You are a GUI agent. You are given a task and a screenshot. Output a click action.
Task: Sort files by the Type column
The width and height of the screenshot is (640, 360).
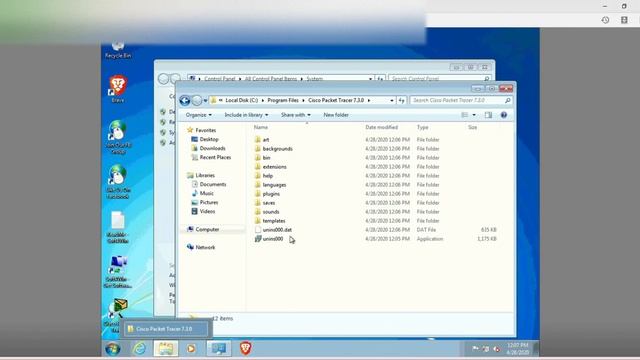tap(422, 127)
